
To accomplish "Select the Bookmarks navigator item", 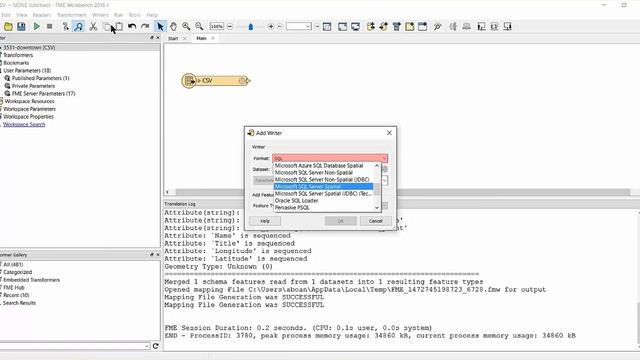I will click(16, 63).
